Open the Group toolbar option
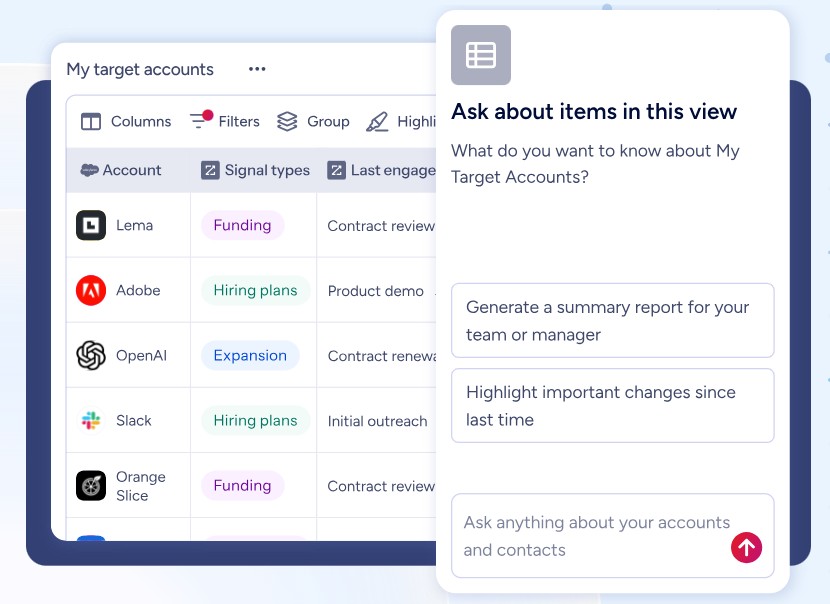The width and height of the screenshot is (830, 604). point(313,122)
